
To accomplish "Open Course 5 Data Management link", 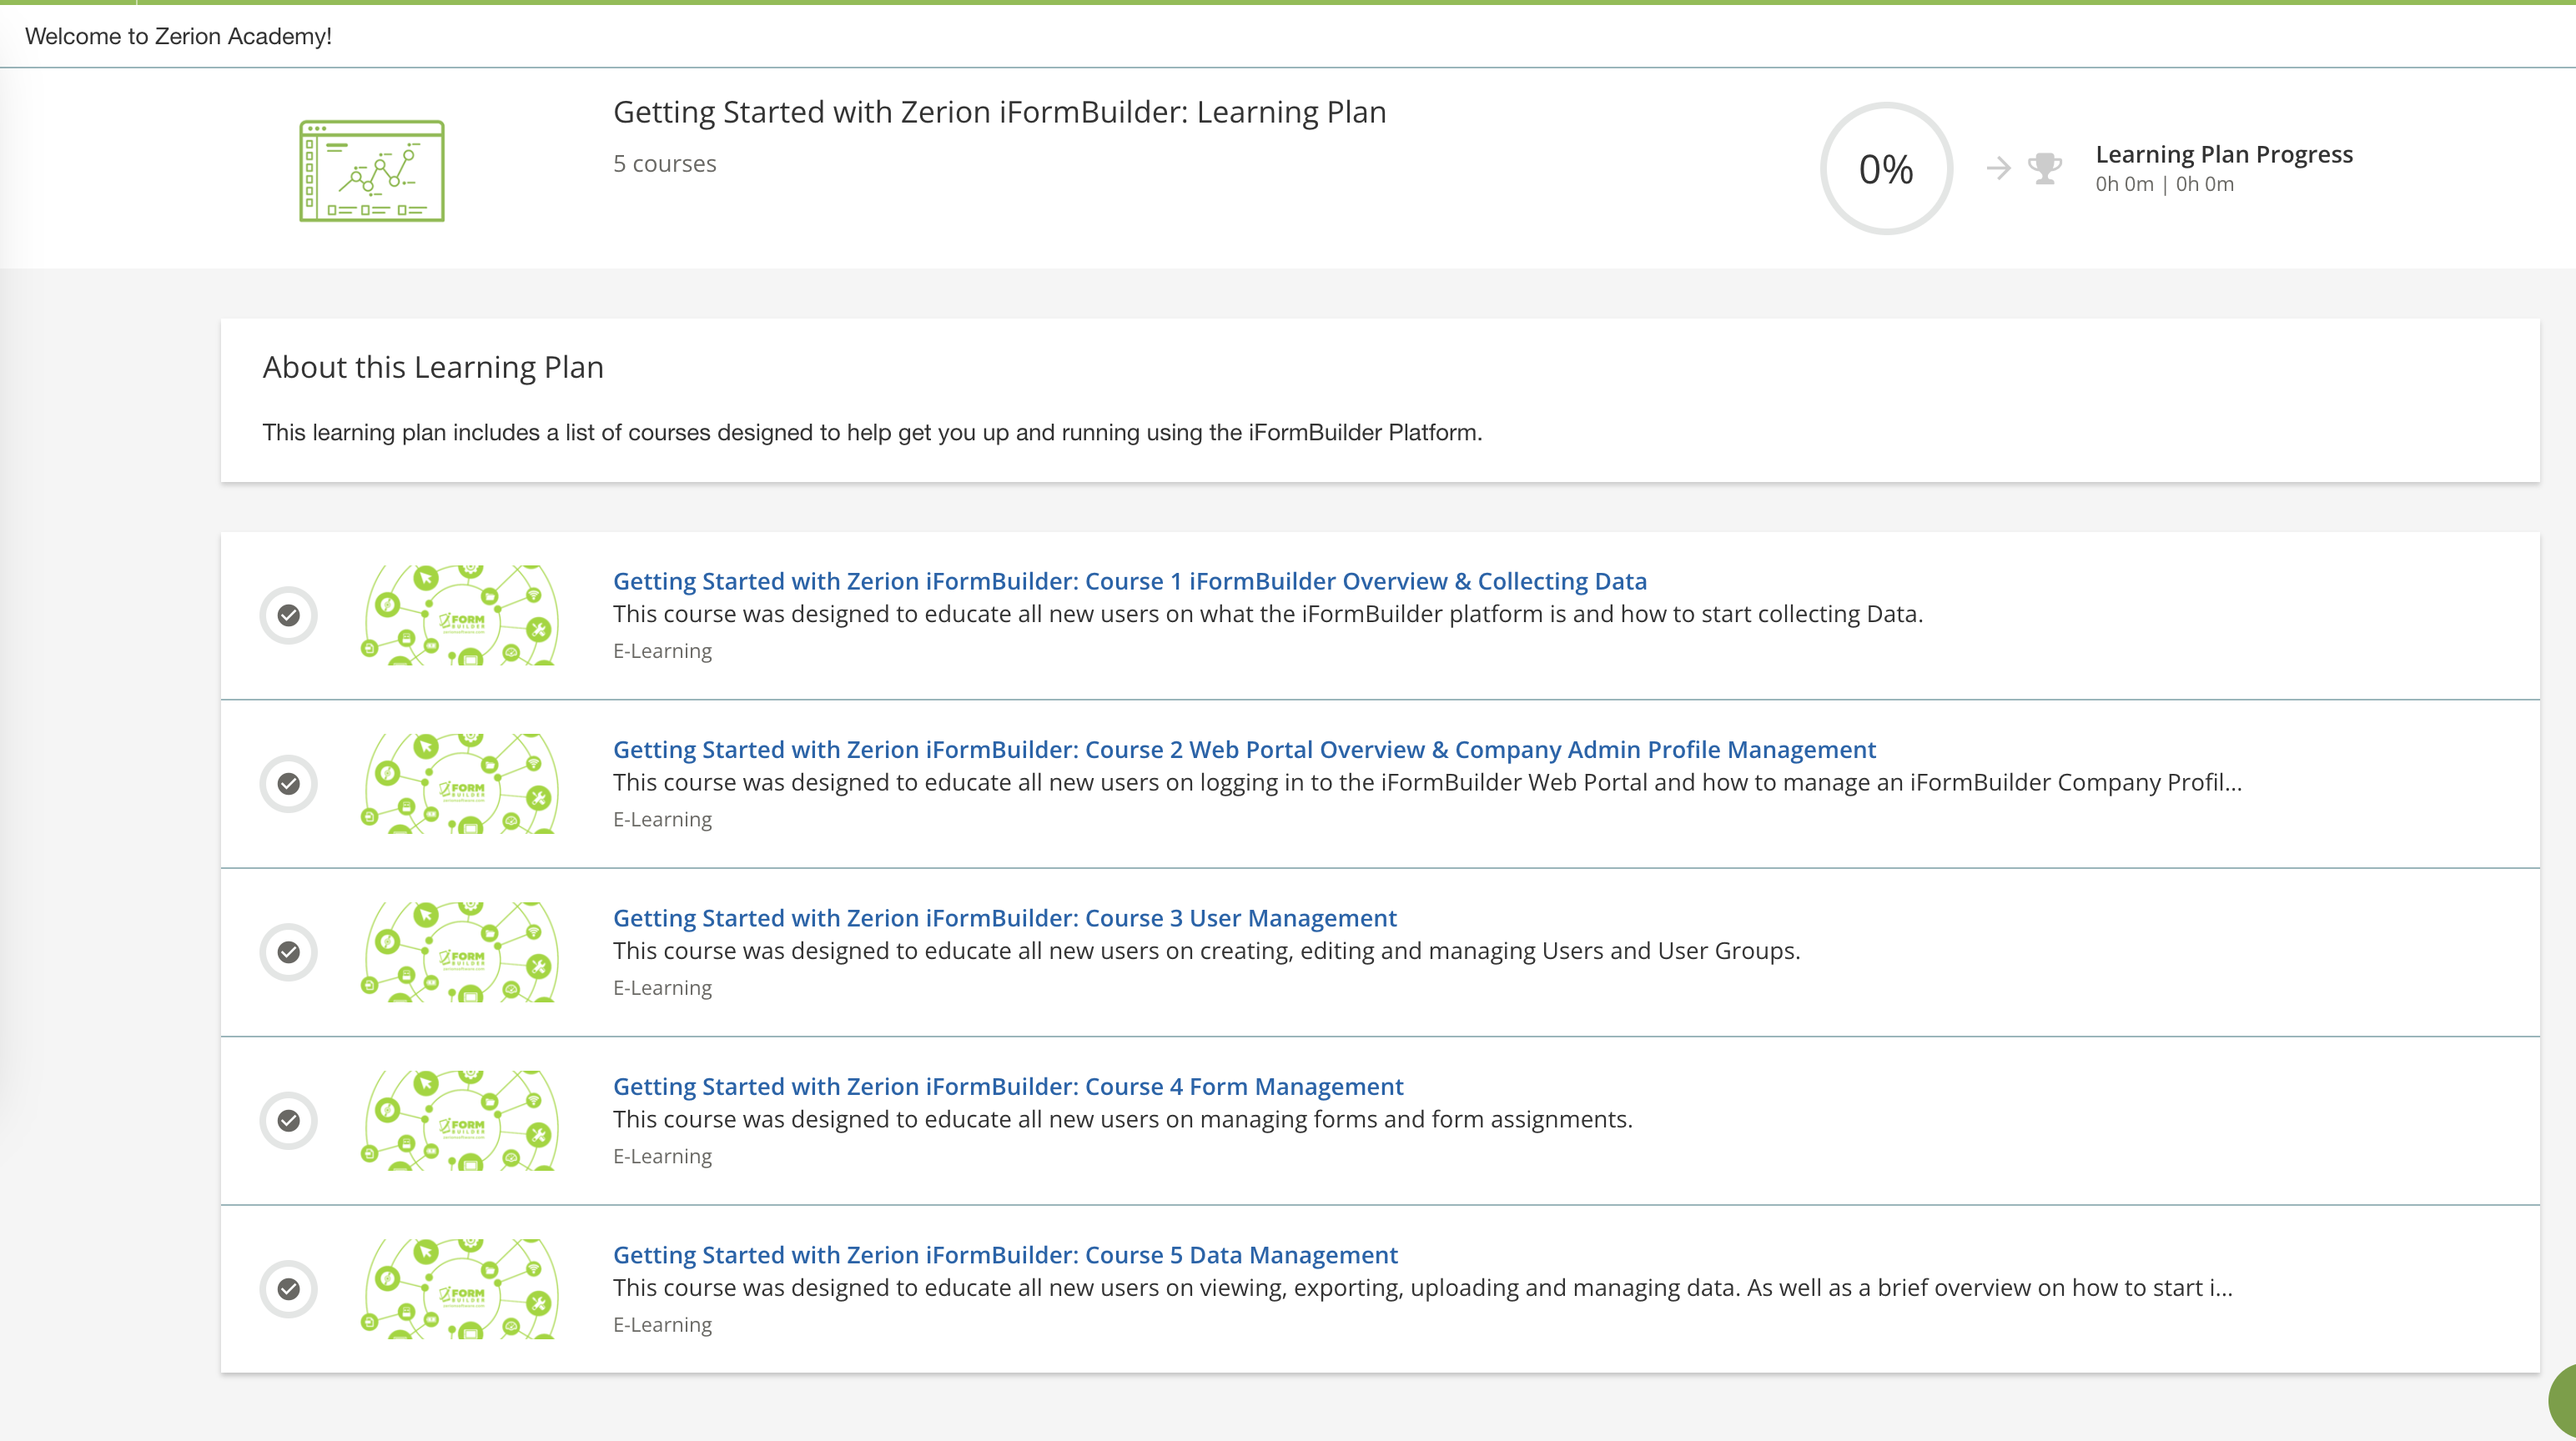I will click(x=1005, y=1255).
